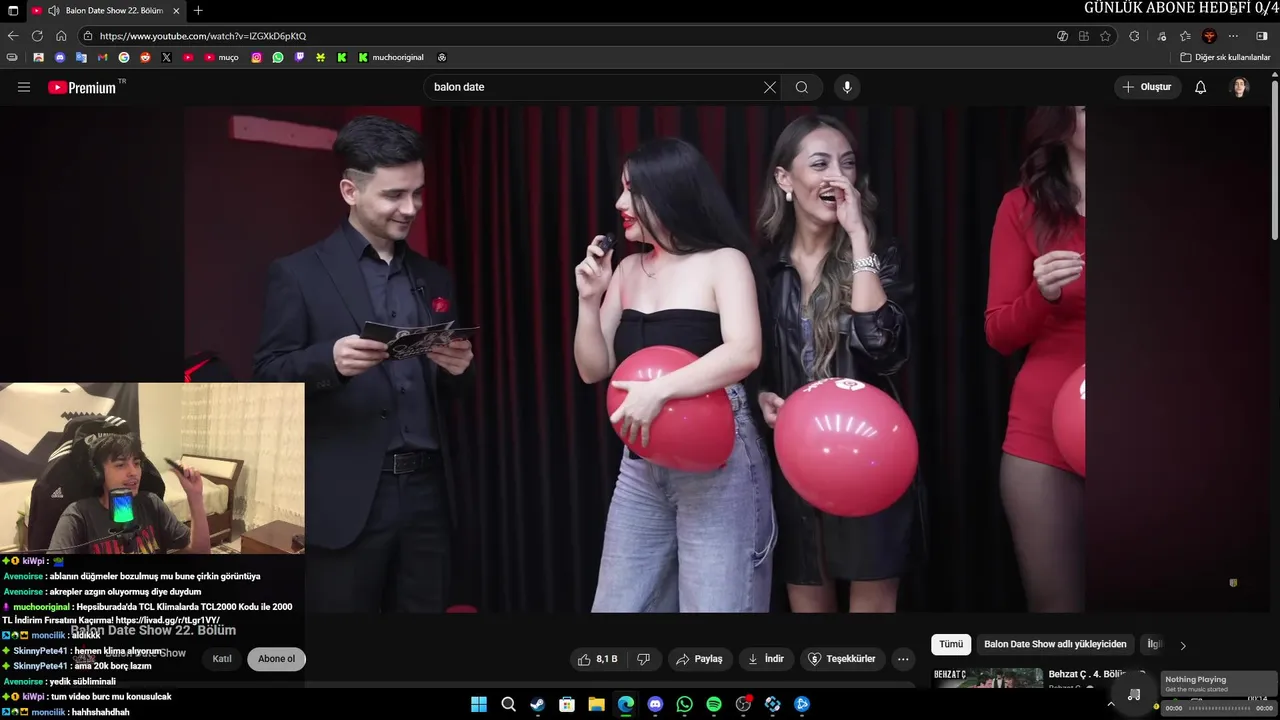Open the X (Twitter) bookmark
Viewport: 1280px width, 720px height.
click(166, 58)
